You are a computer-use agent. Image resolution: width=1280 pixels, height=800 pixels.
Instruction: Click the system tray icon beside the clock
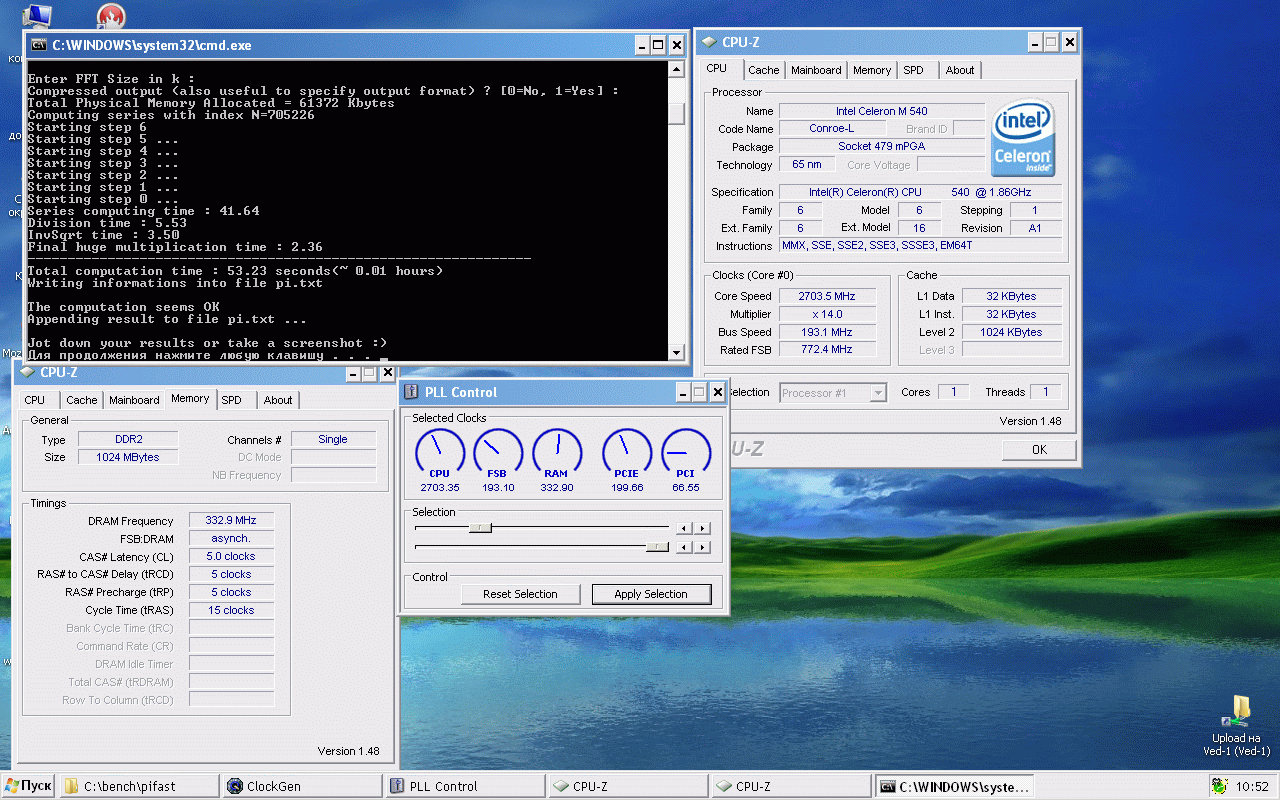click(x=1218, y=786)
